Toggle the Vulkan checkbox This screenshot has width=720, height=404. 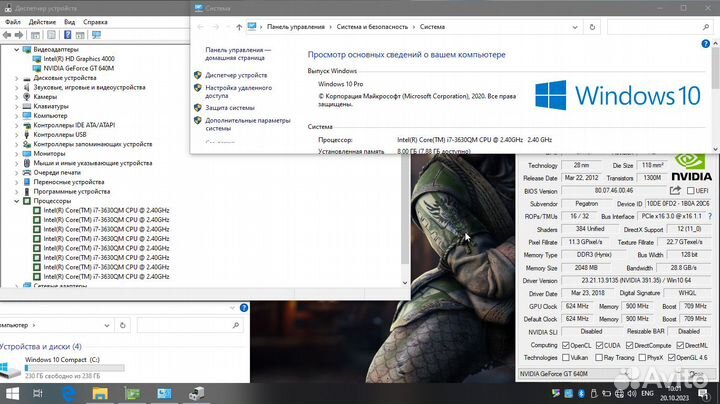coord(566,356)
